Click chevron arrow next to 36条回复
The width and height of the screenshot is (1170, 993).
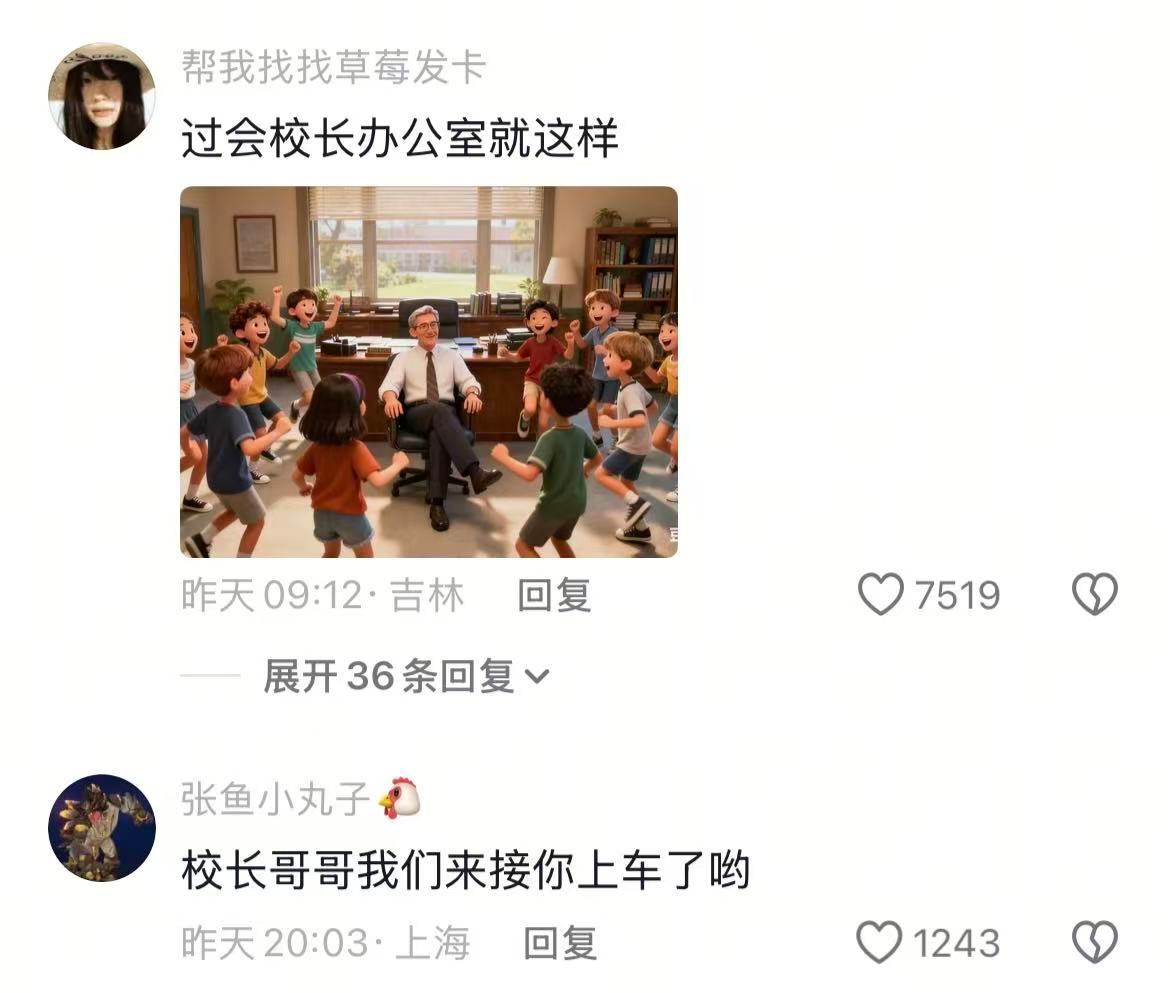click(537, 677)
